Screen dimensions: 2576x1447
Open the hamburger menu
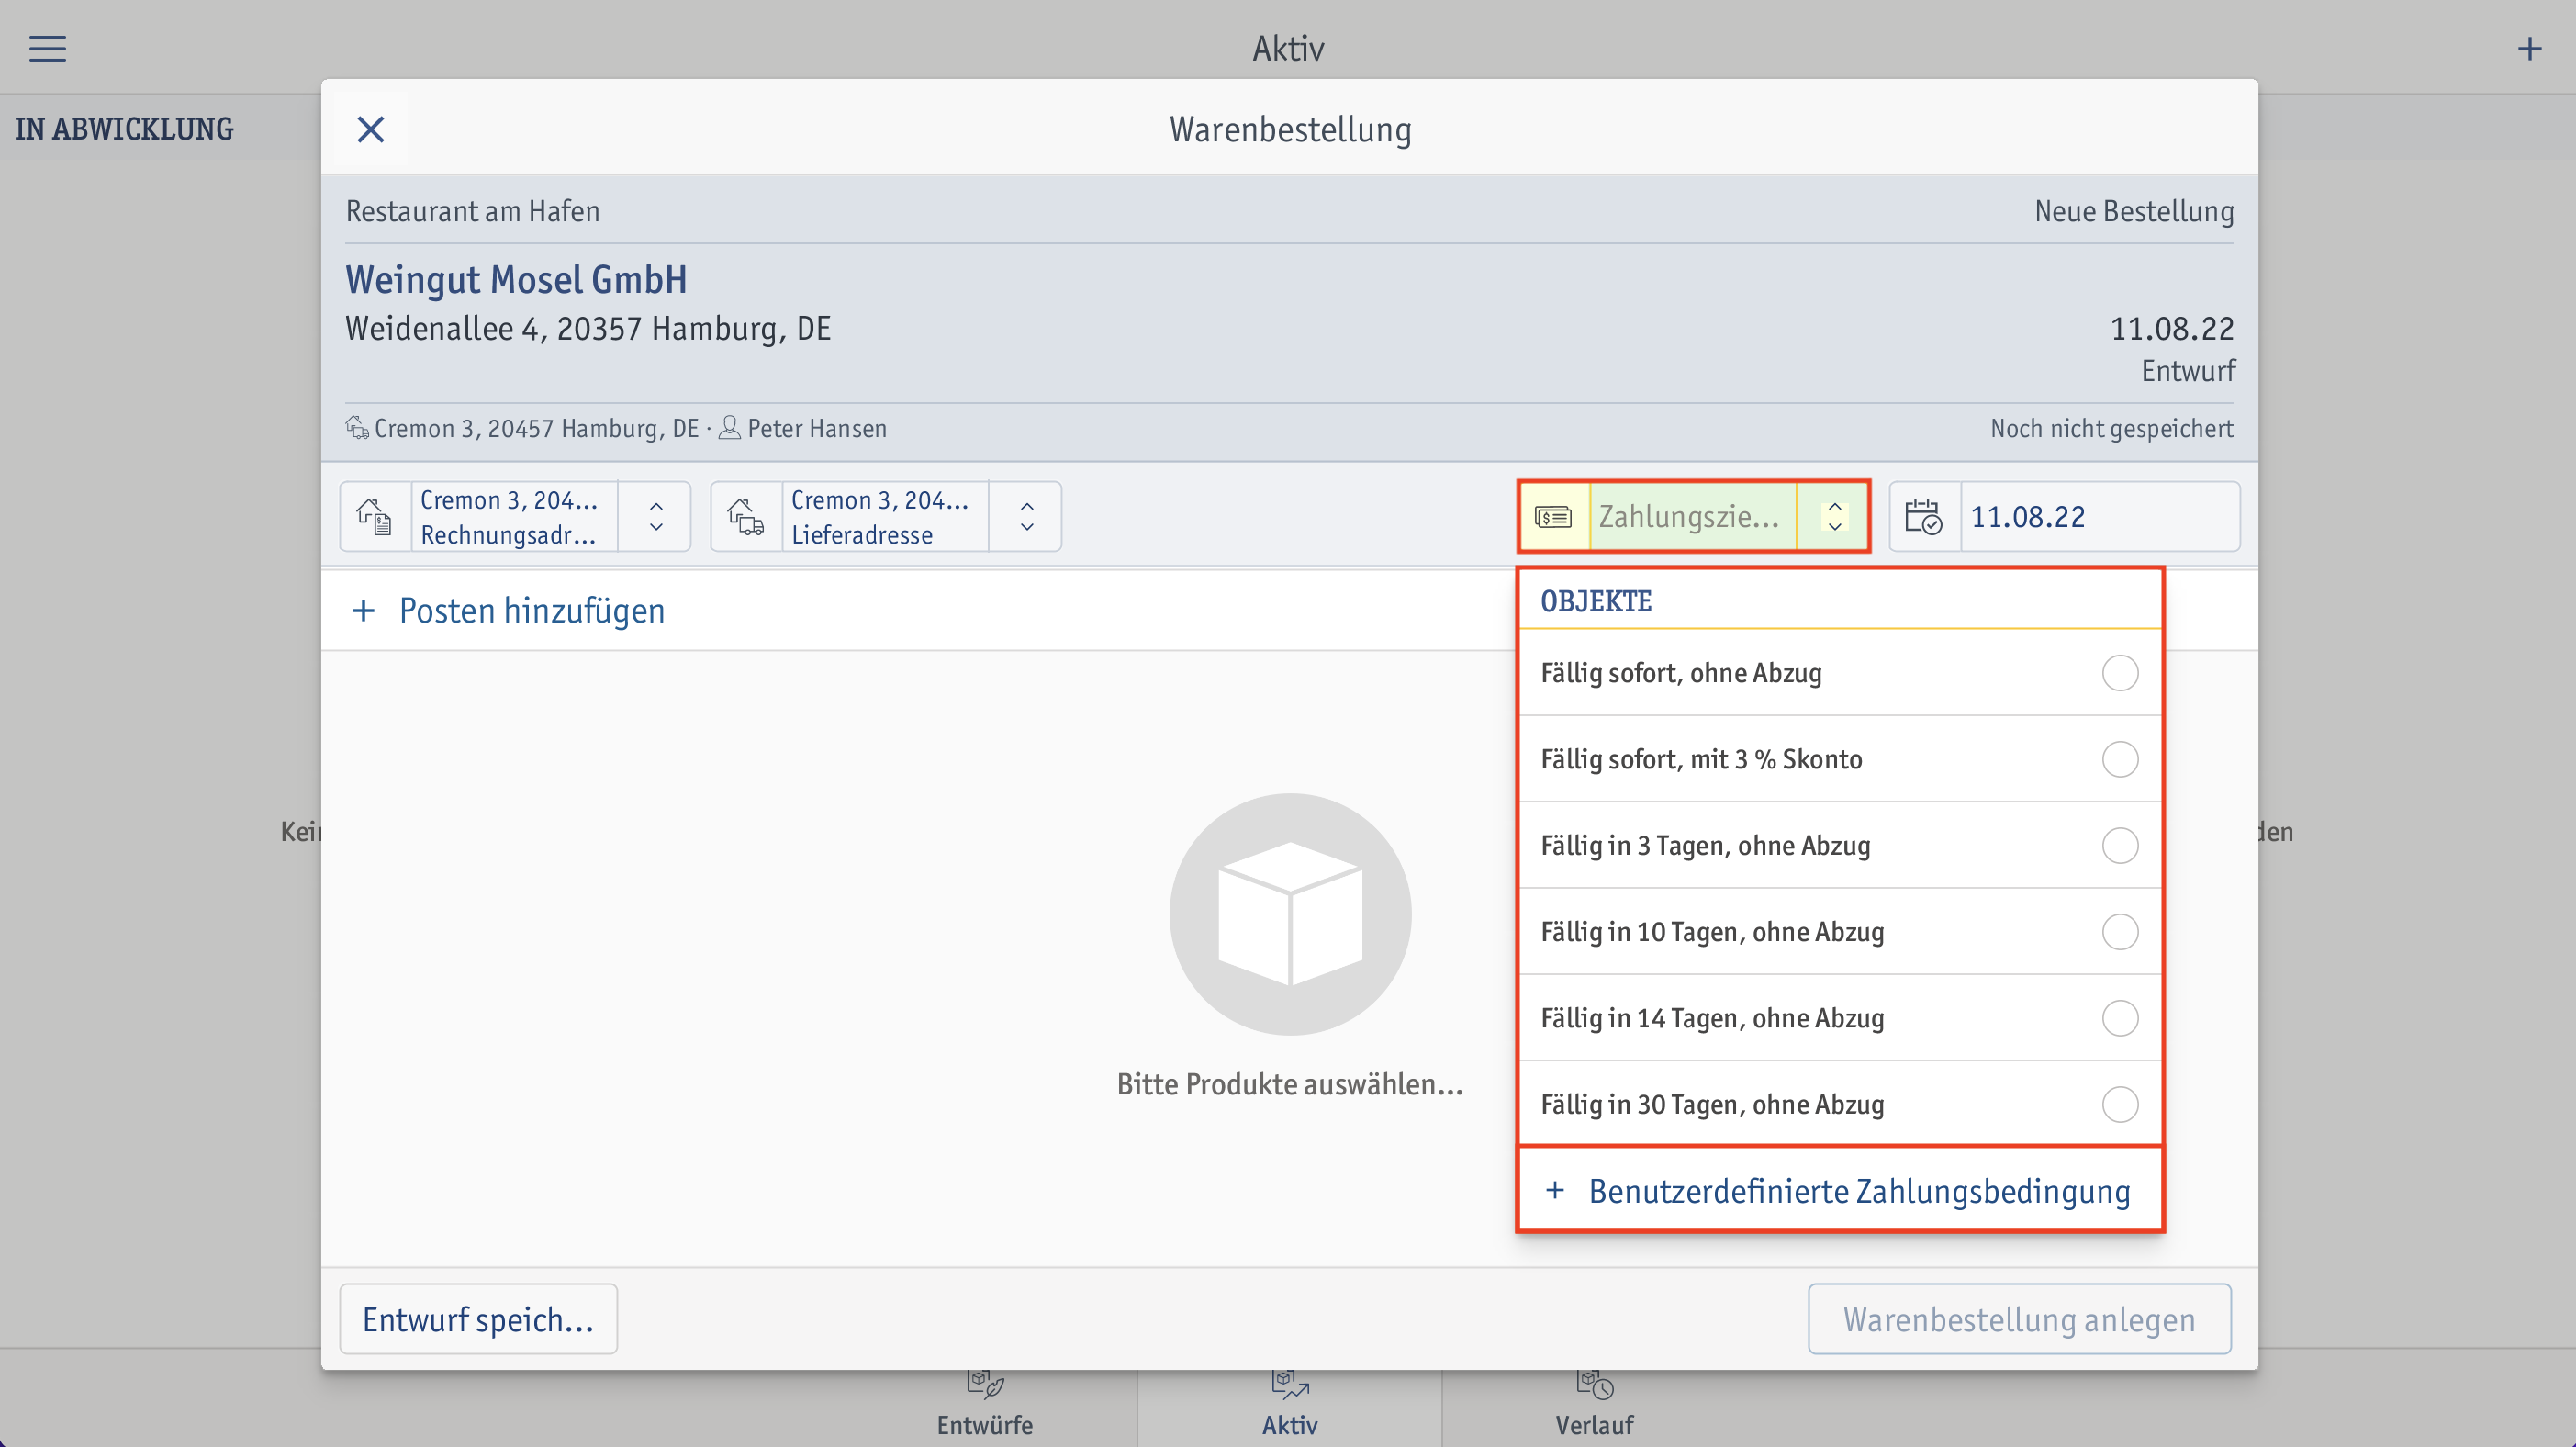[47, 48]
